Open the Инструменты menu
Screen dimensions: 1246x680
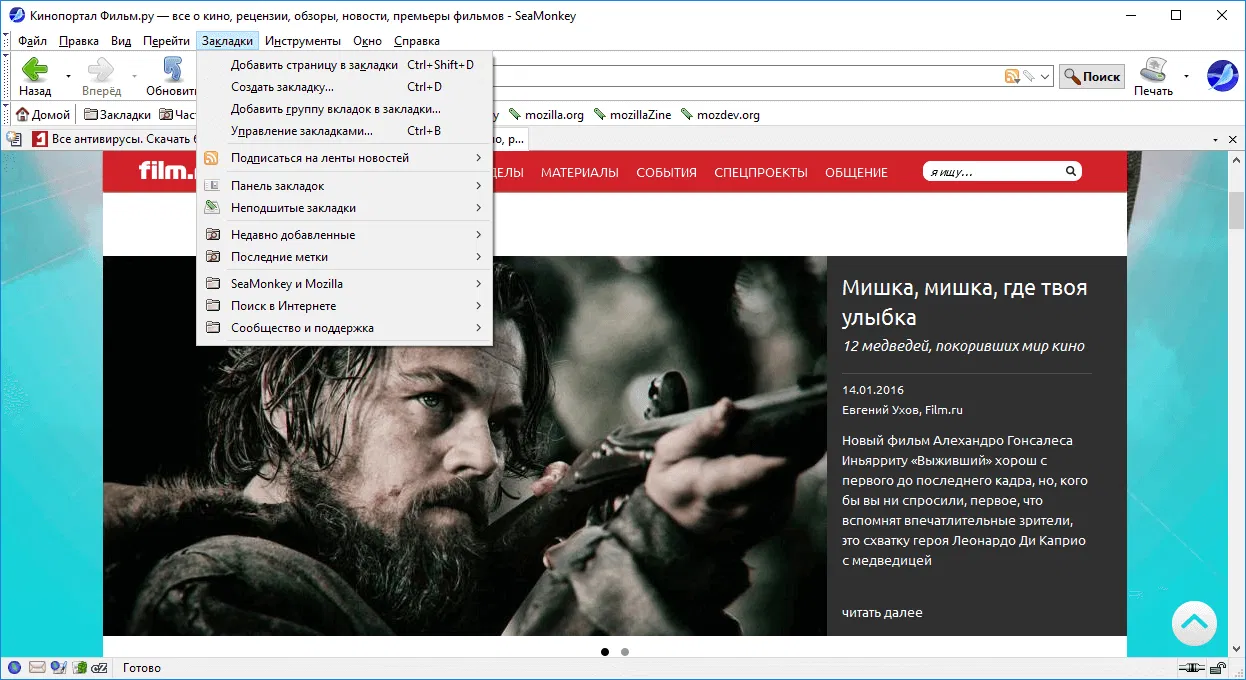click(x=303, y=41)
